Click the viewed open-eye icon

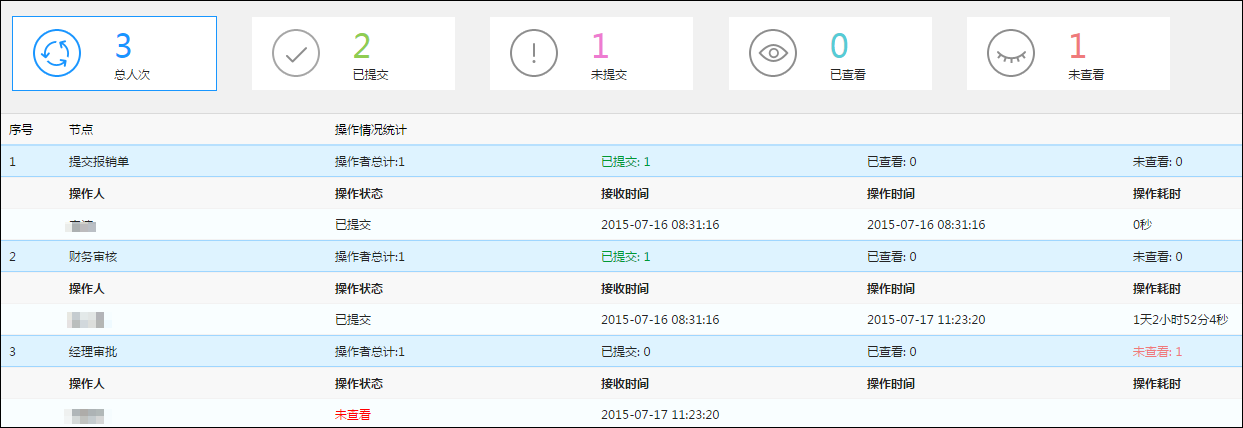click(773, 53)
